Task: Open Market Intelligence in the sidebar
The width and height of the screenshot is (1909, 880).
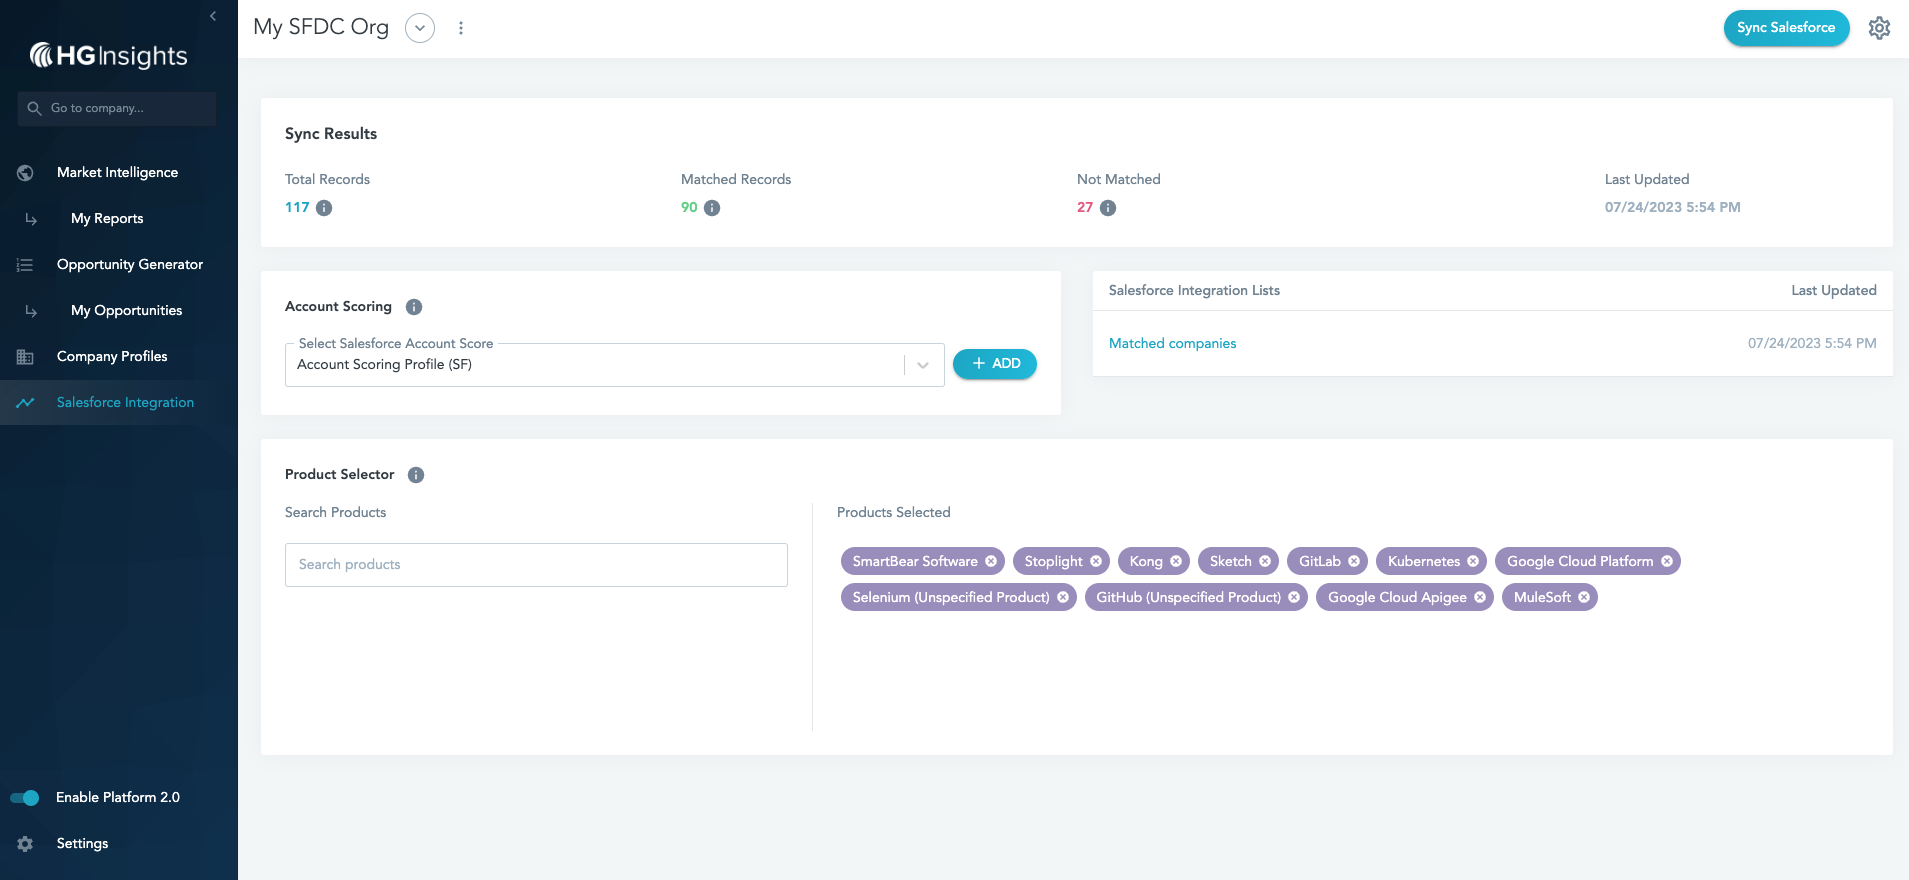Action: pos(117,172)
